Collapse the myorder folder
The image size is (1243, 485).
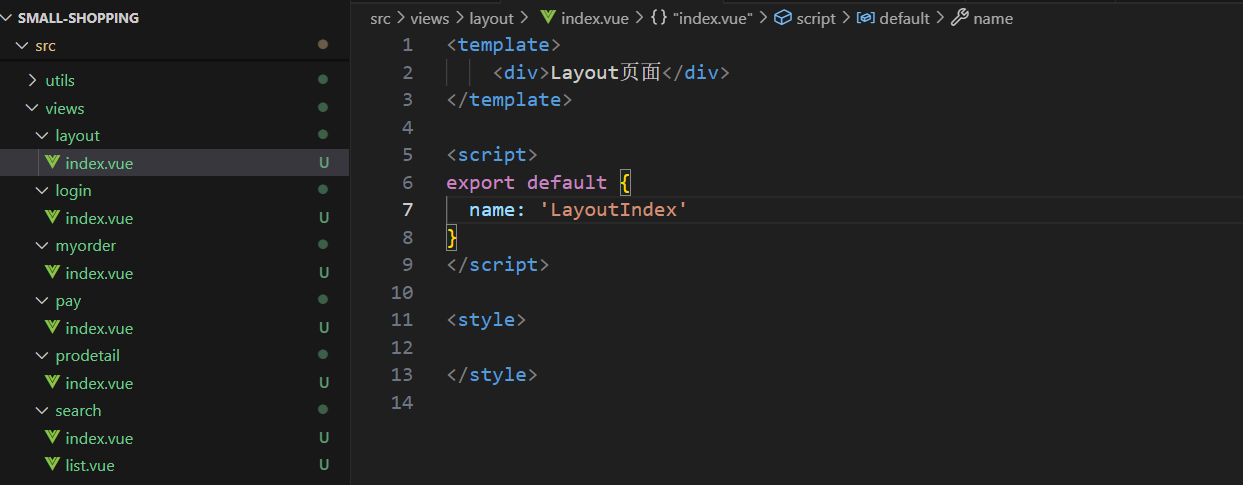[42, 246]
